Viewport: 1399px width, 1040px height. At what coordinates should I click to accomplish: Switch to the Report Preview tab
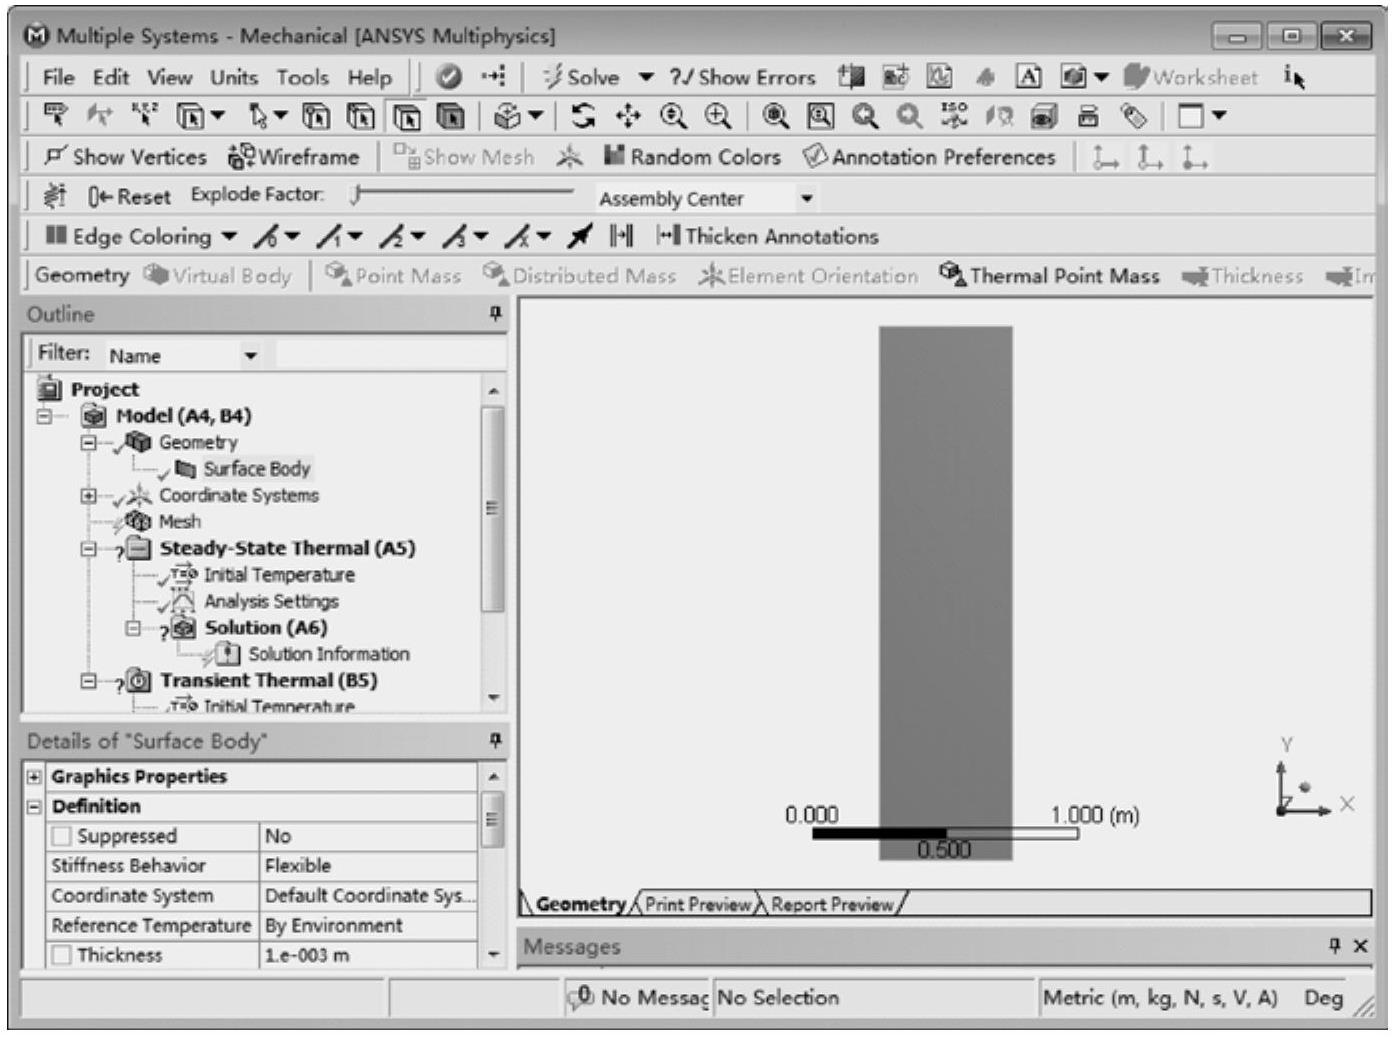click(832, 905)
